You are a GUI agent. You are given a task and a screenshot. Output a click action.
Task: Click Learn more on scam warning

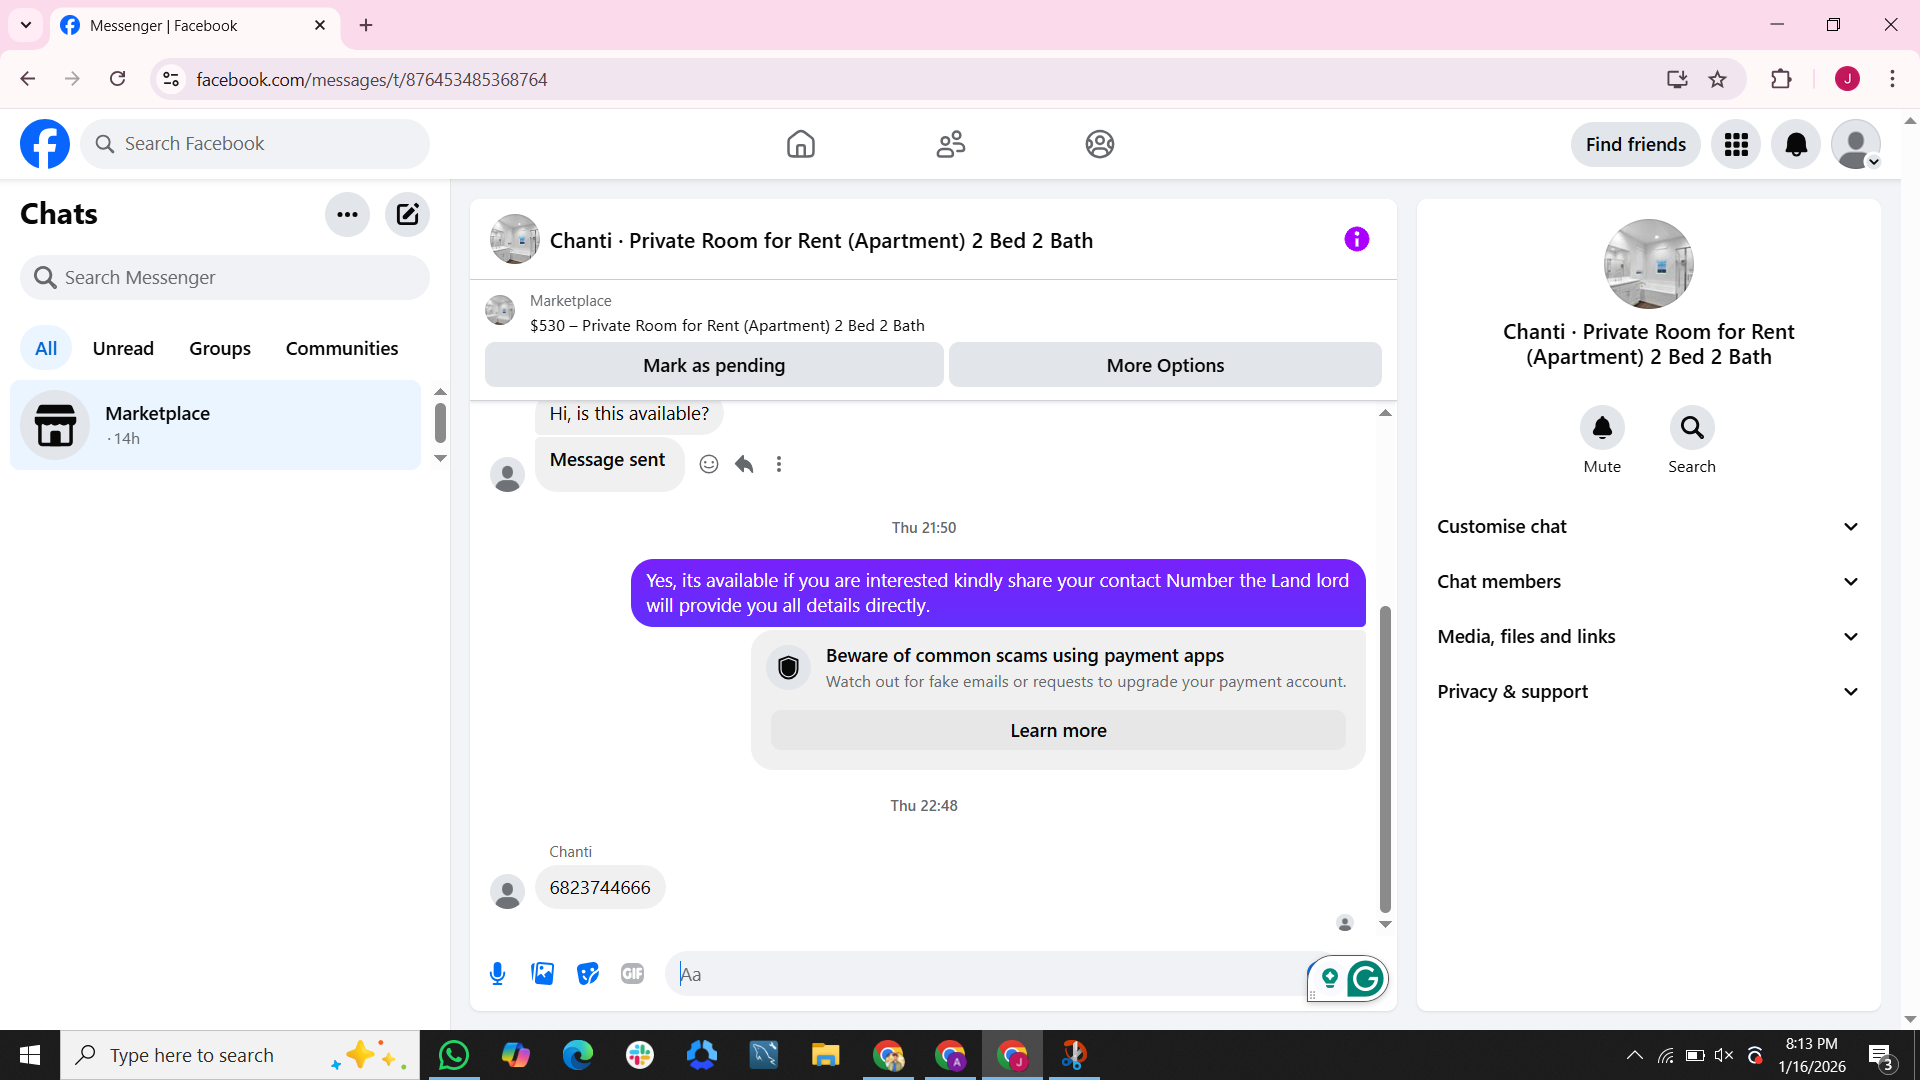pos(1058,731)
